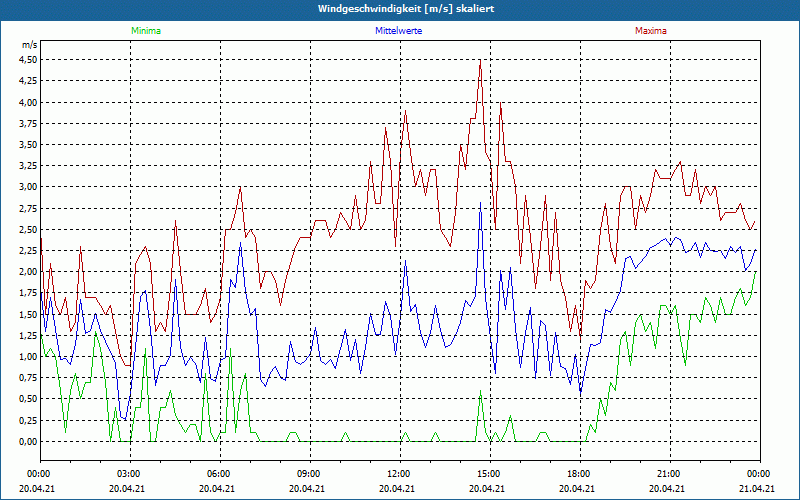Click the blue Mittelwerte legend label
Screen dimensions: 800x500
coord(398,31)
